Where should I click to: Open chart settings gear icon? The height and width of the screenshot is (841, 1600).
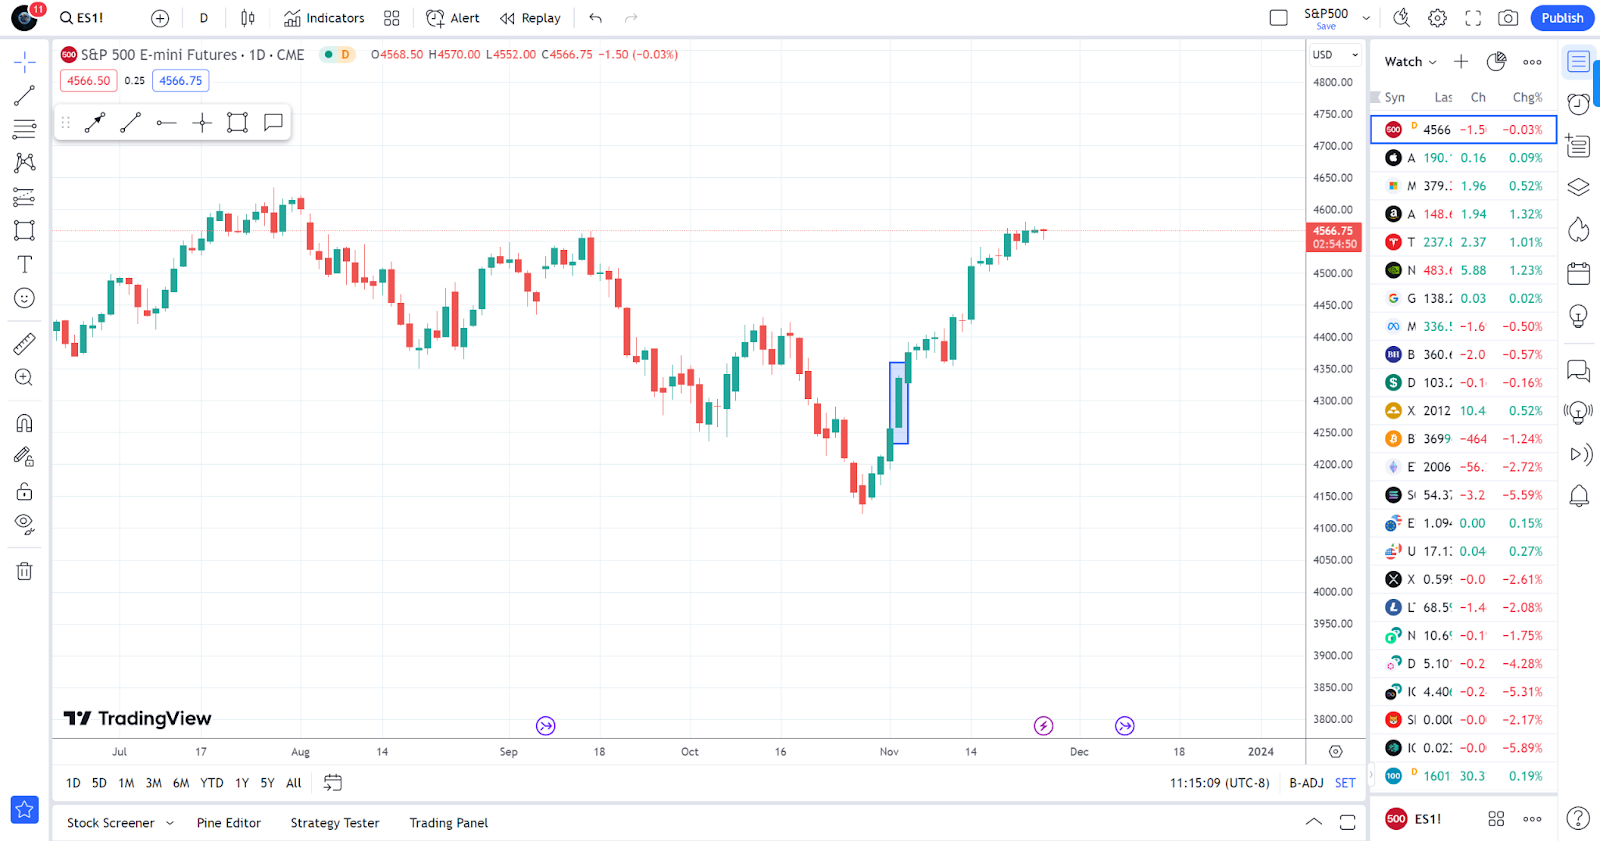tap(1437, 18)
